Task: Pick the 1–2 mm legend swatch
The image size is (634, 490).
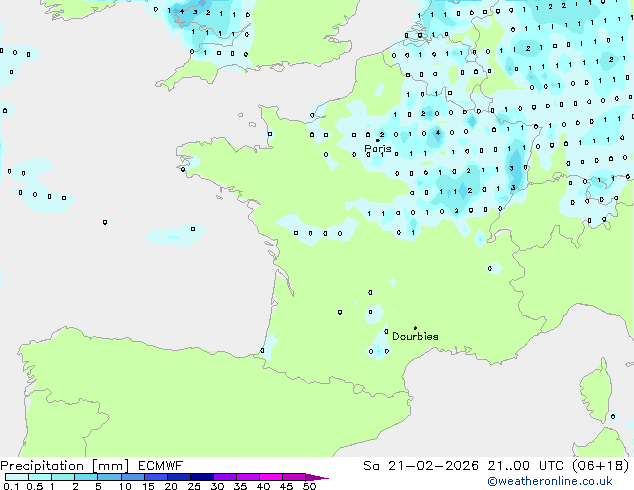Action: click(63, 477)
